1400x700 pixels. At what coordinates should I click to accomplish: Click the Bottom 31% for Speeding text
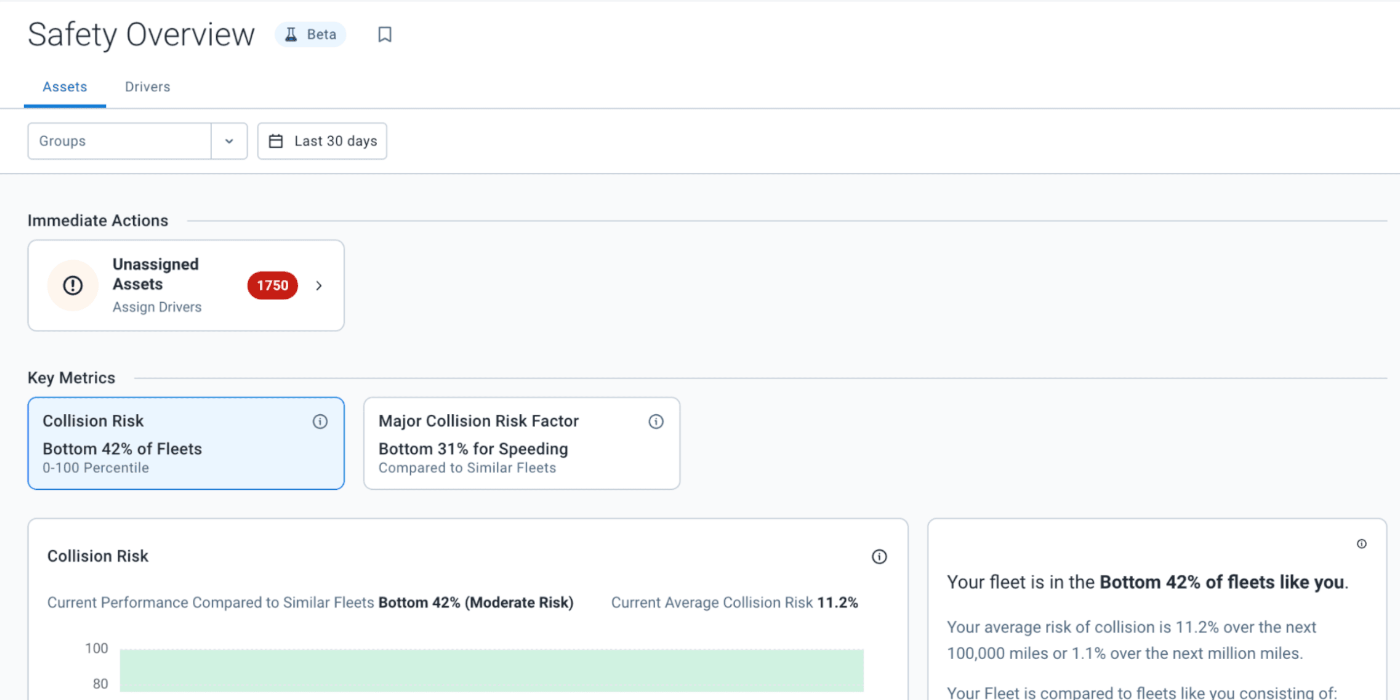(473, 449)
